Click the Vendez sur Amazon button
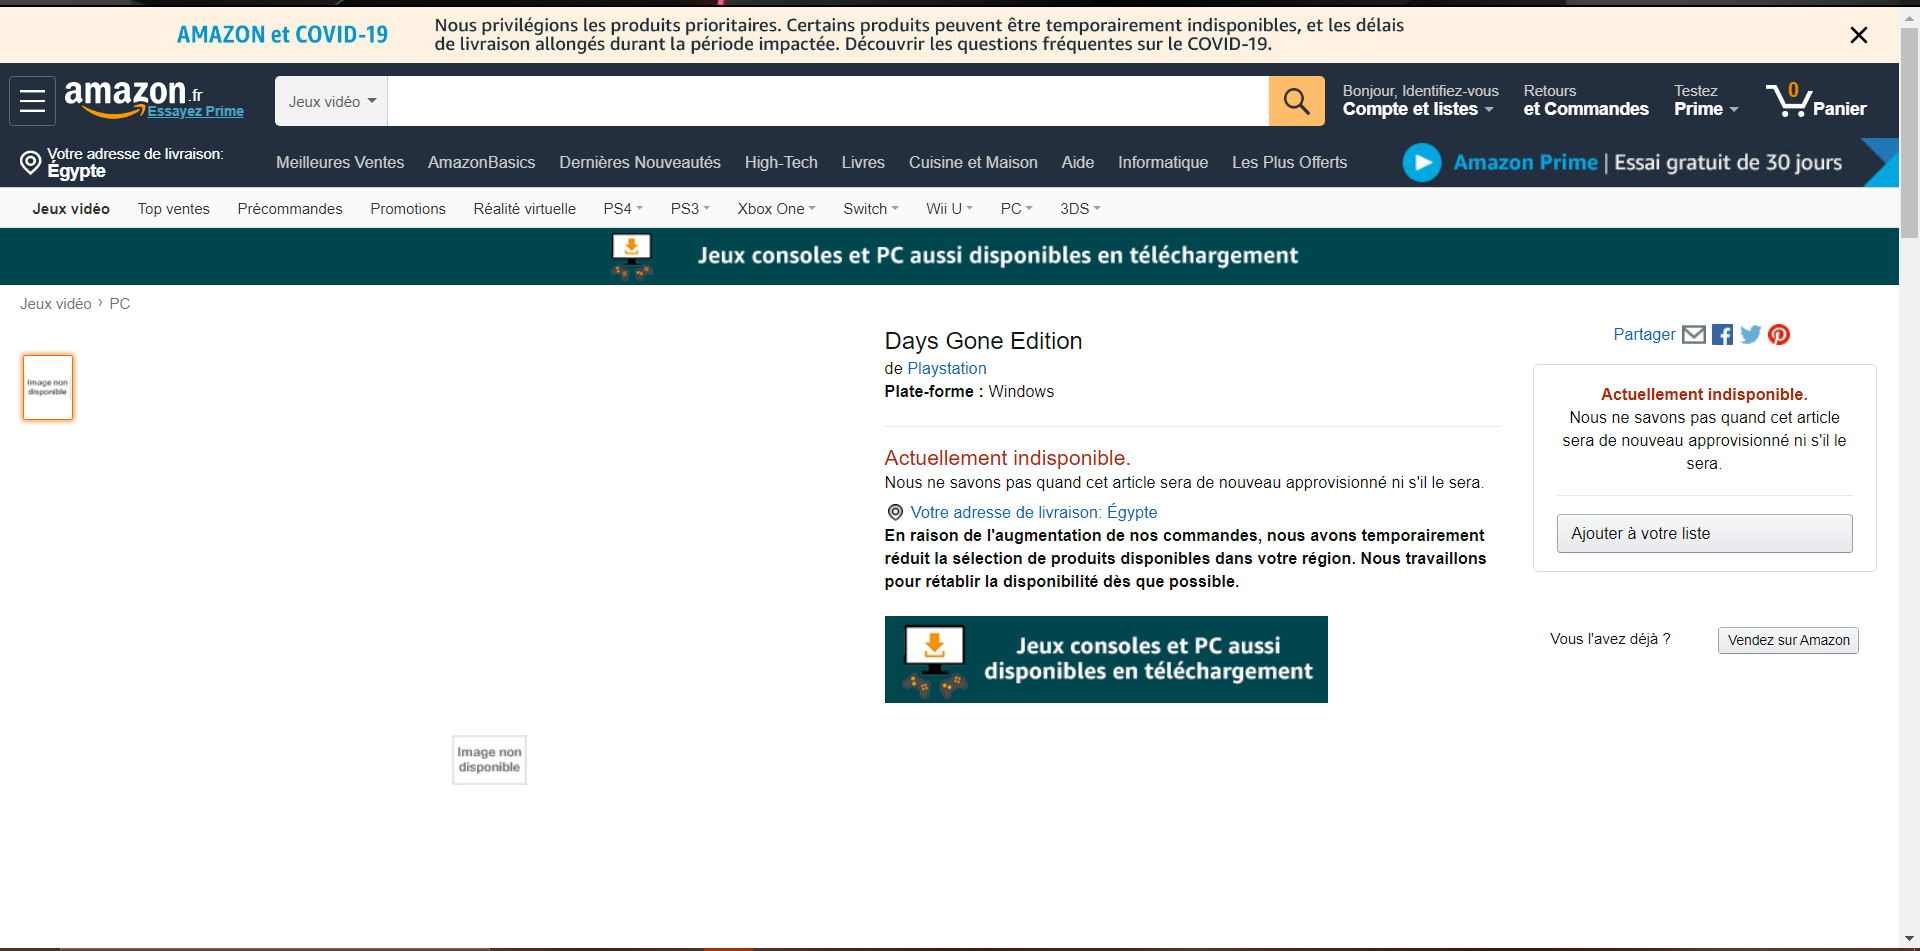Image resolution: width=1920 pixels, height=951 pixels. [x=1788, y=640]
